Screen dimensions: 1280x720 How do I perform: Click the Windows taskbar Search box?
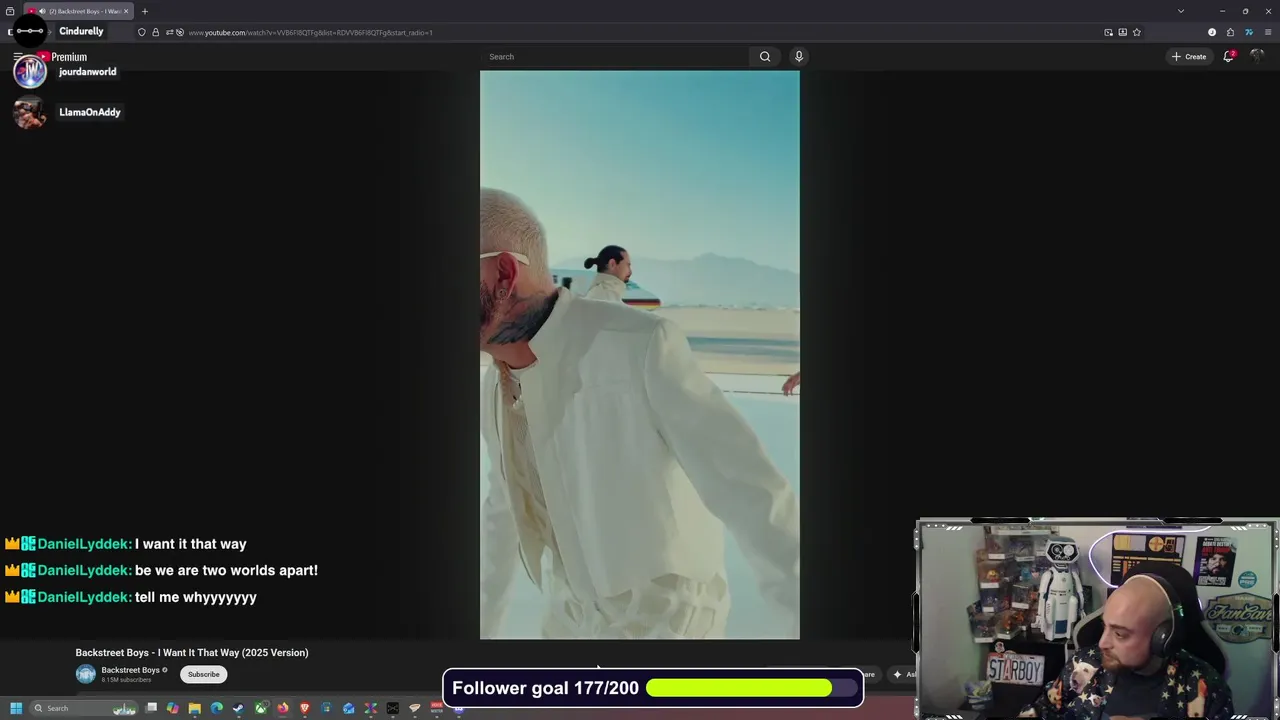point(85,708)
